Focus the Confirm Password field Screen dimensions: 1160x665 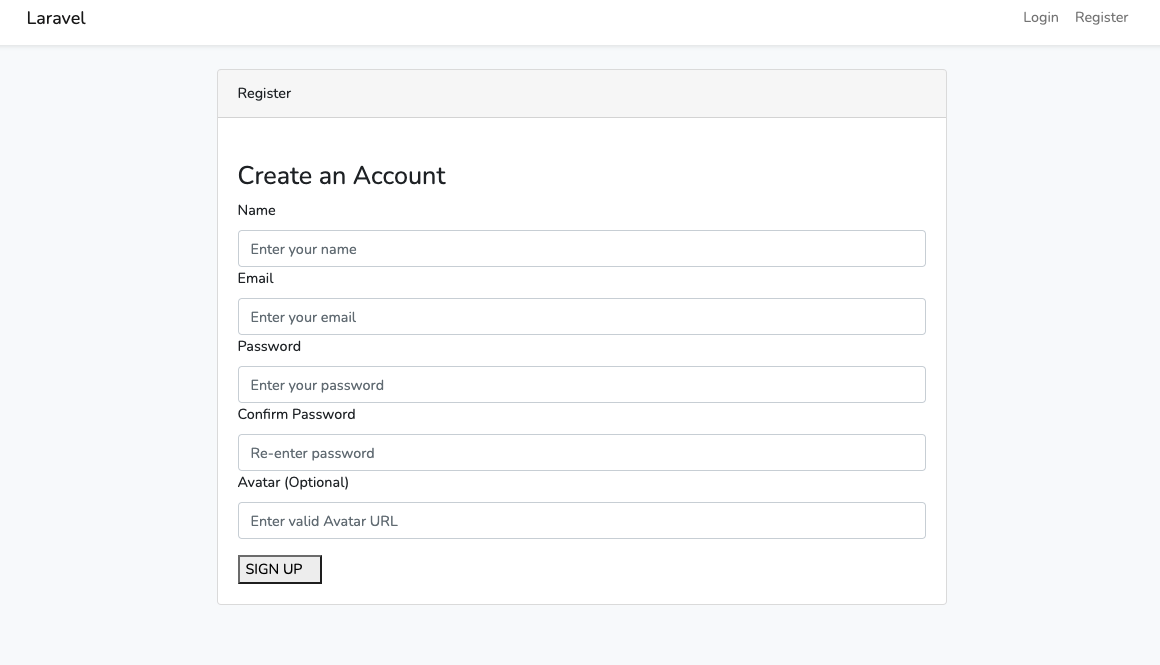pyautogui.click(x=581, y=453)
